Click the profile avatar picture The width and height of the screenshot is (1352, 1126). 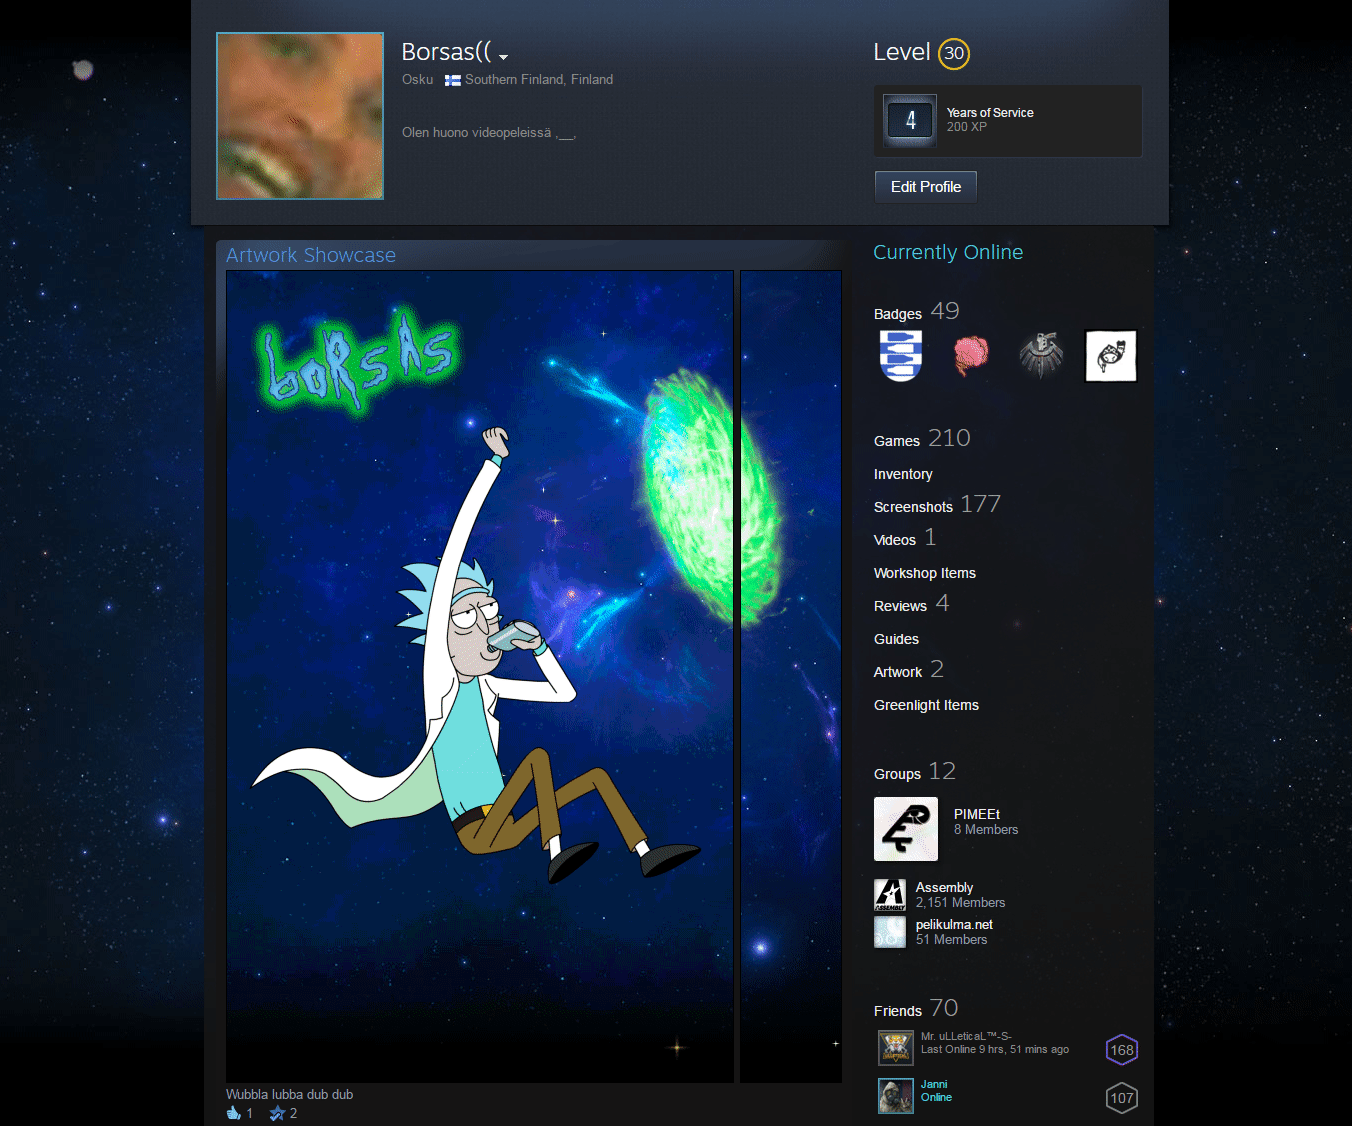[x=300, y=116]
